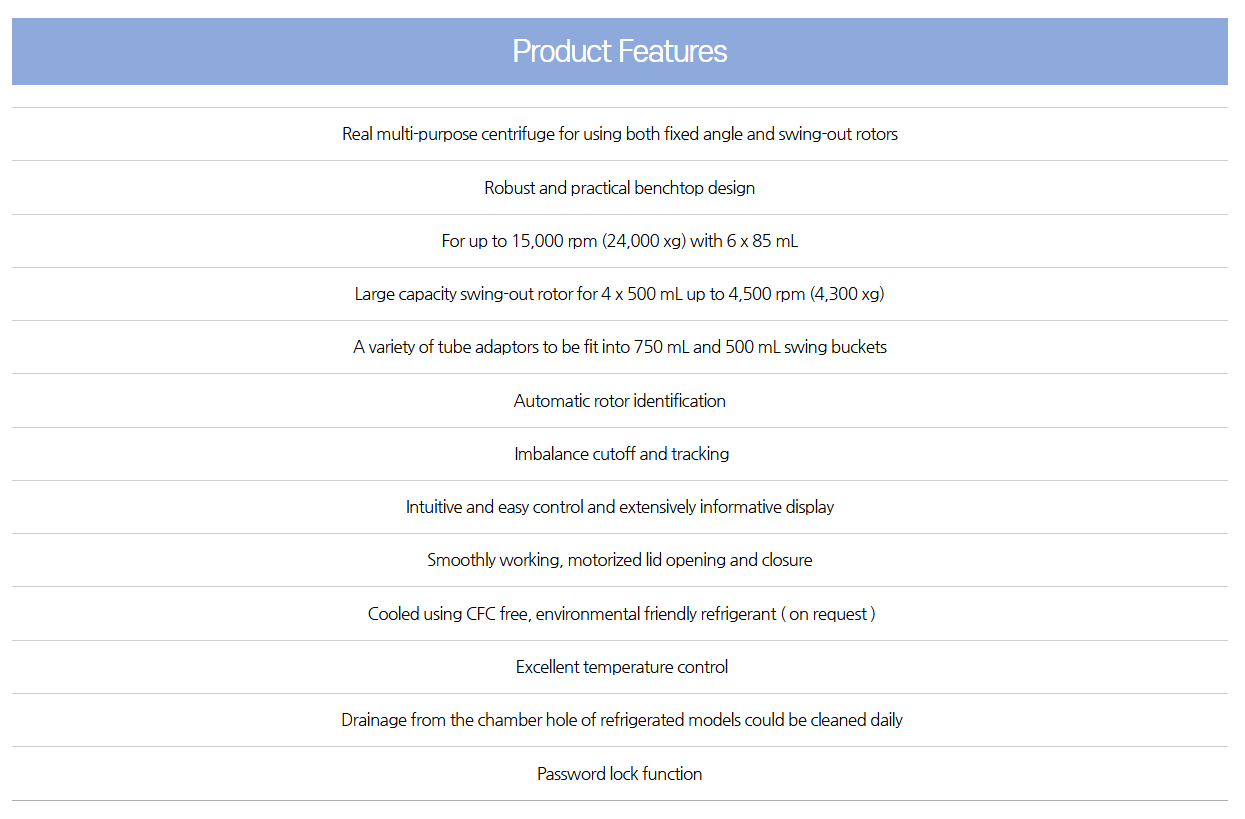Select the Password lock function row
The height and width of the screenshot is (819, 1245).
tap(620, 774)
